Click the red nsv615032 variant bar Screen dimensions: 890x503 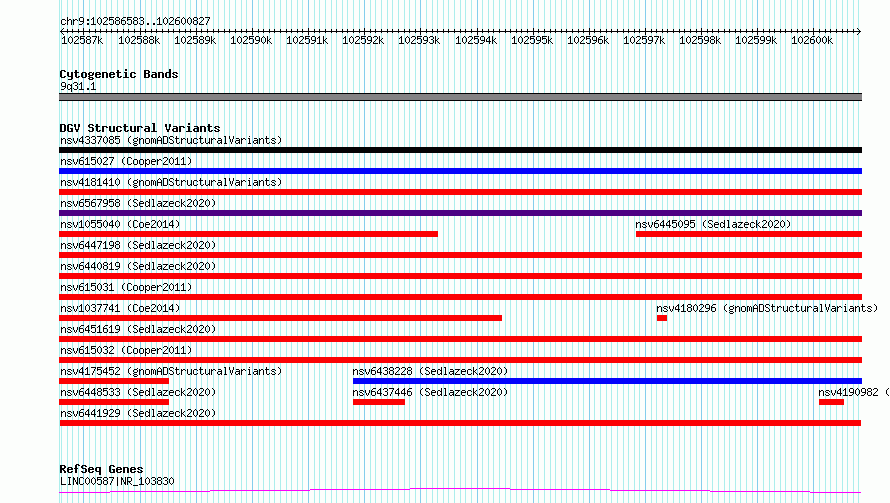click(460, 360)
